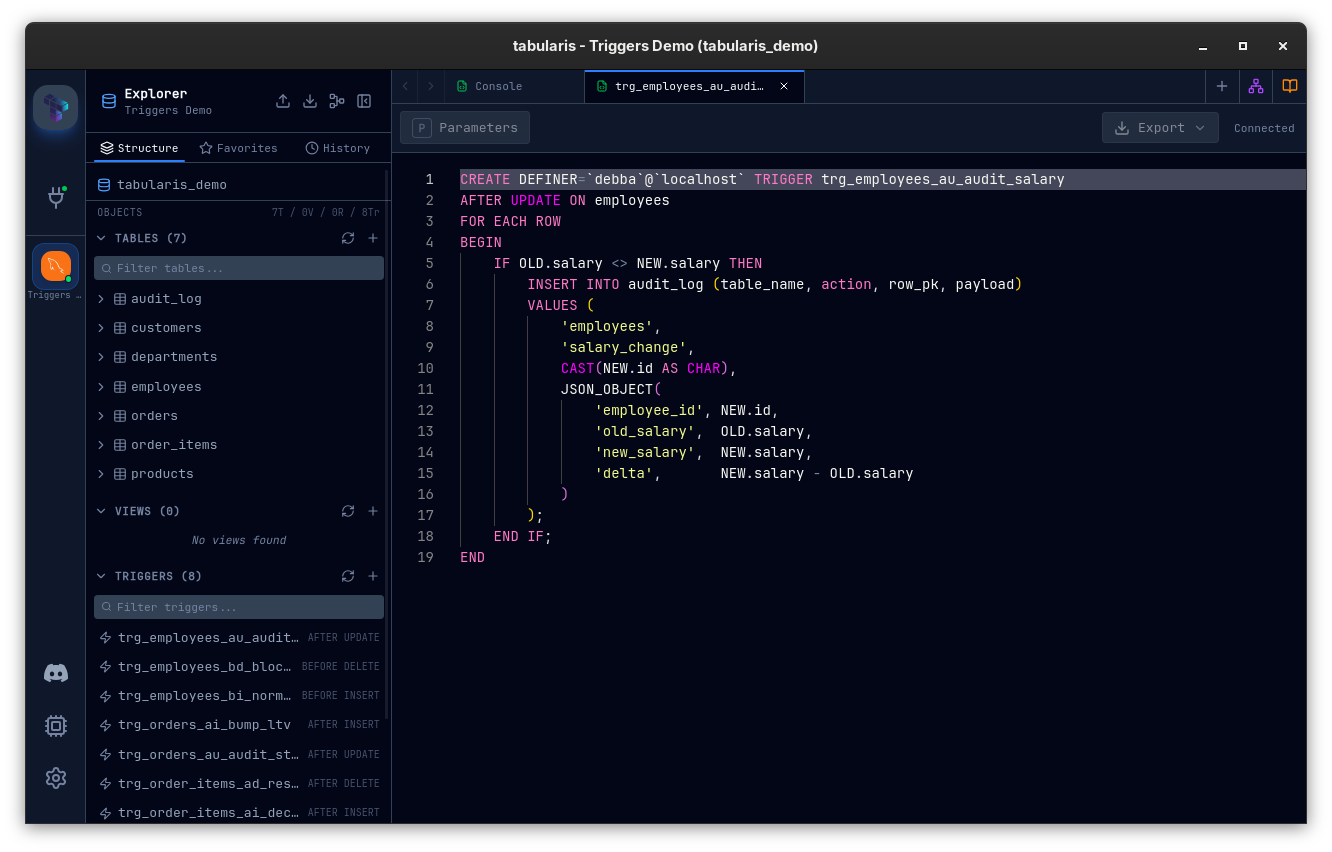Refresh the views list

[348, 511]
